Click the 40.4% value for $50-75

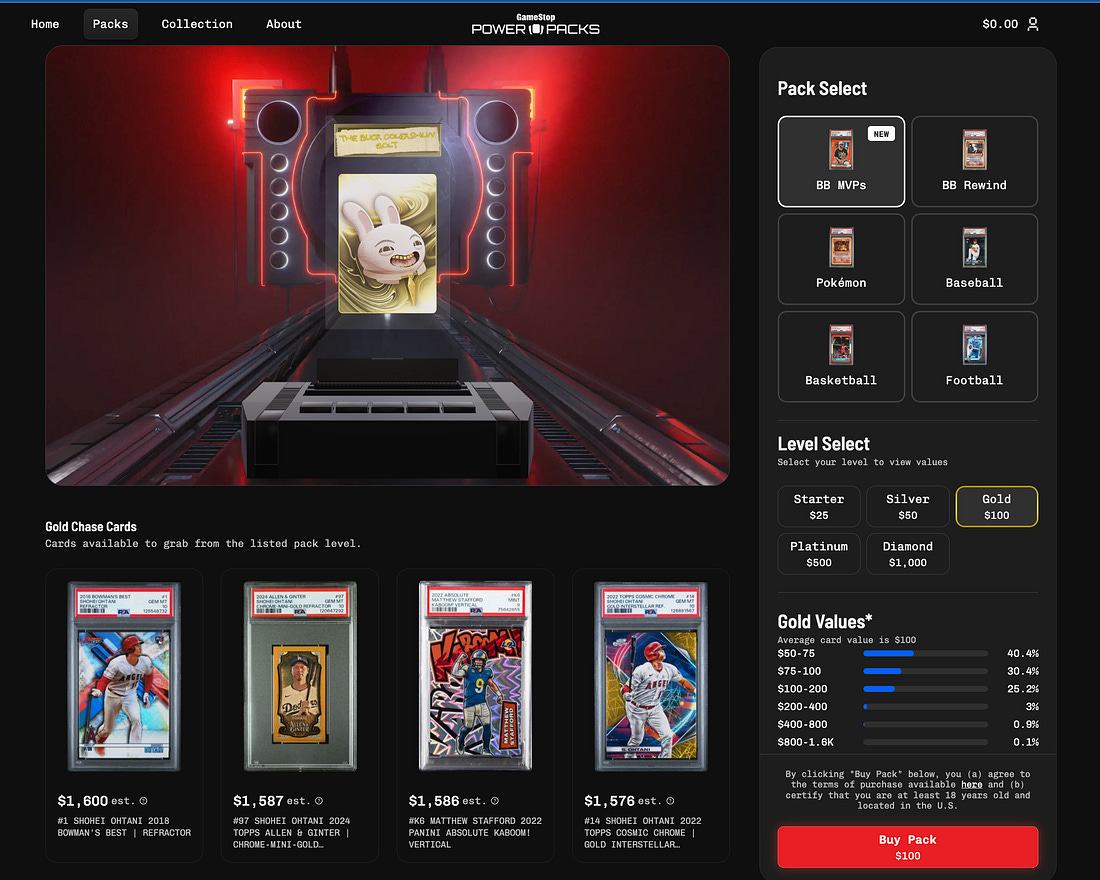click(1023, 653)
